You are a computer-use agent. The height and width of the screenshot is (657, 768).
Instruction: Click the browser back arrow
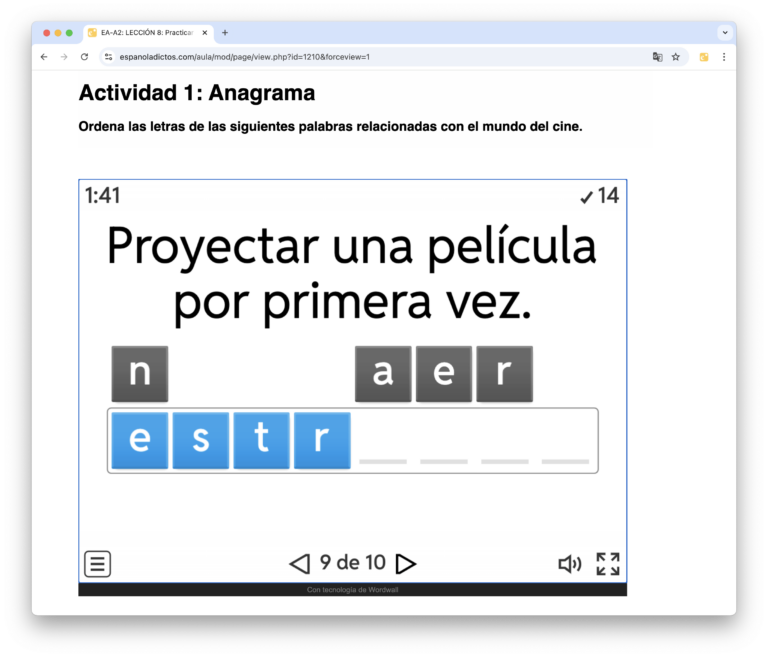point(44,57)
